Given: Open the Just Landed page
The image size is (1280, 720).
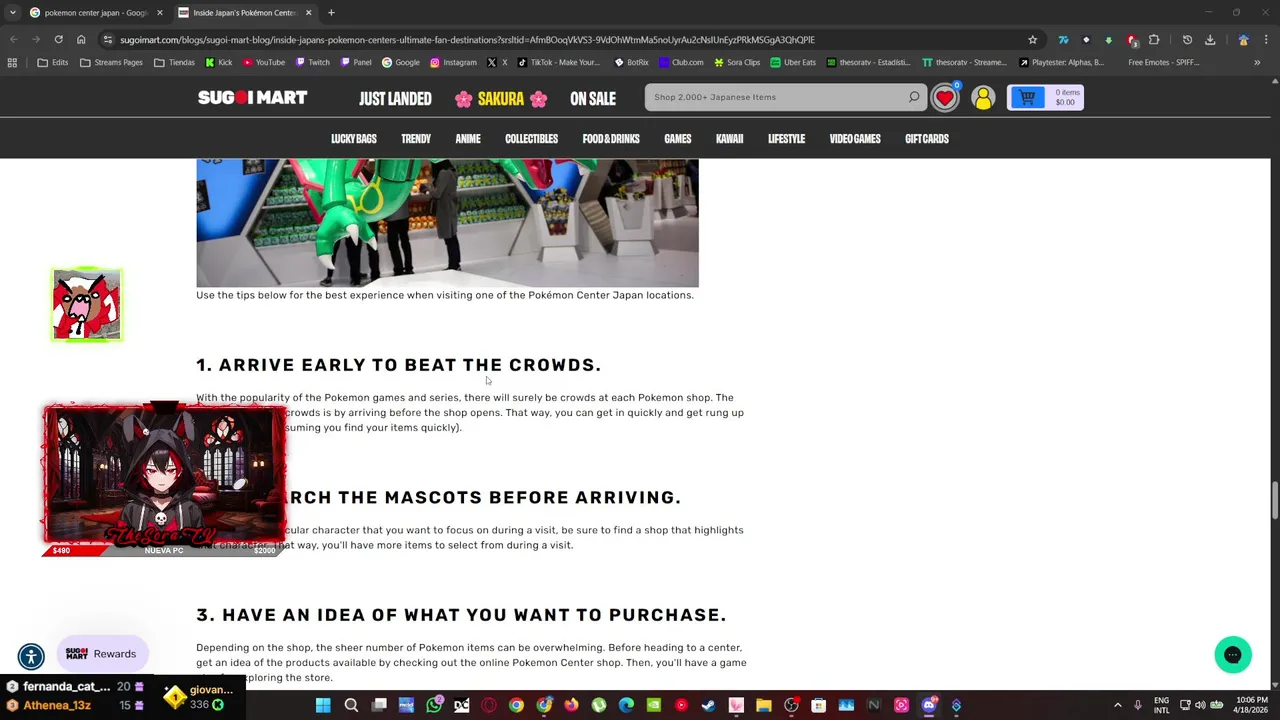Looking at the screenshot, I should (x=395, y=99).
